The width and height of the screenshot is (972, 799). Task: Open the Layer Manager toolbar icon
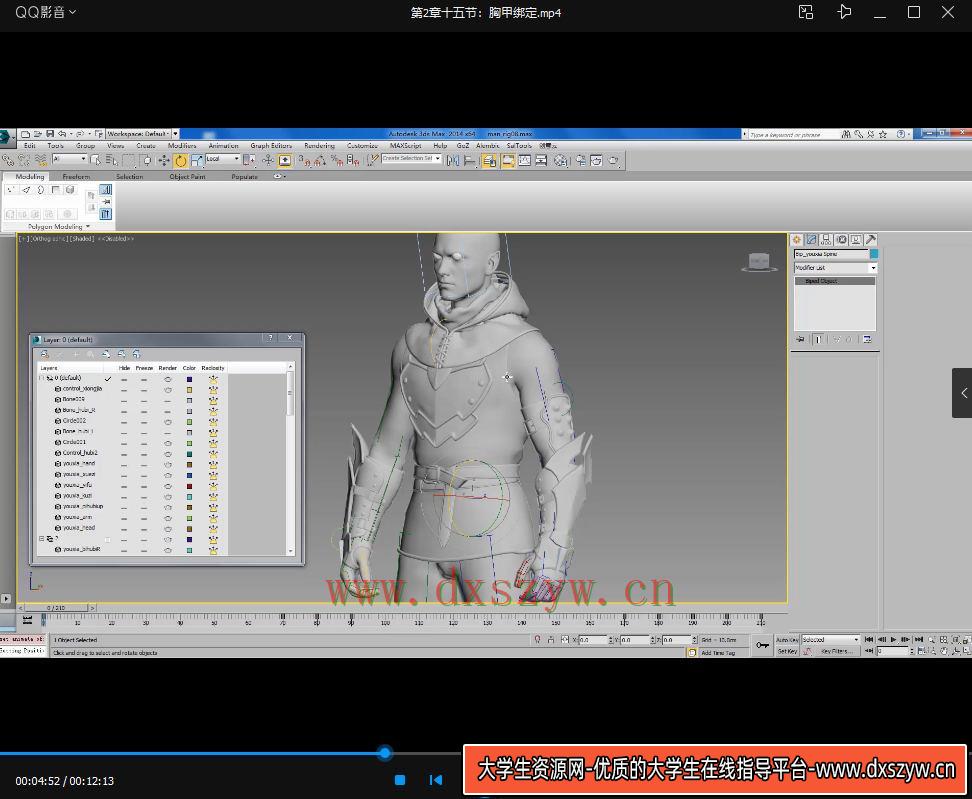tap(490, 161)
